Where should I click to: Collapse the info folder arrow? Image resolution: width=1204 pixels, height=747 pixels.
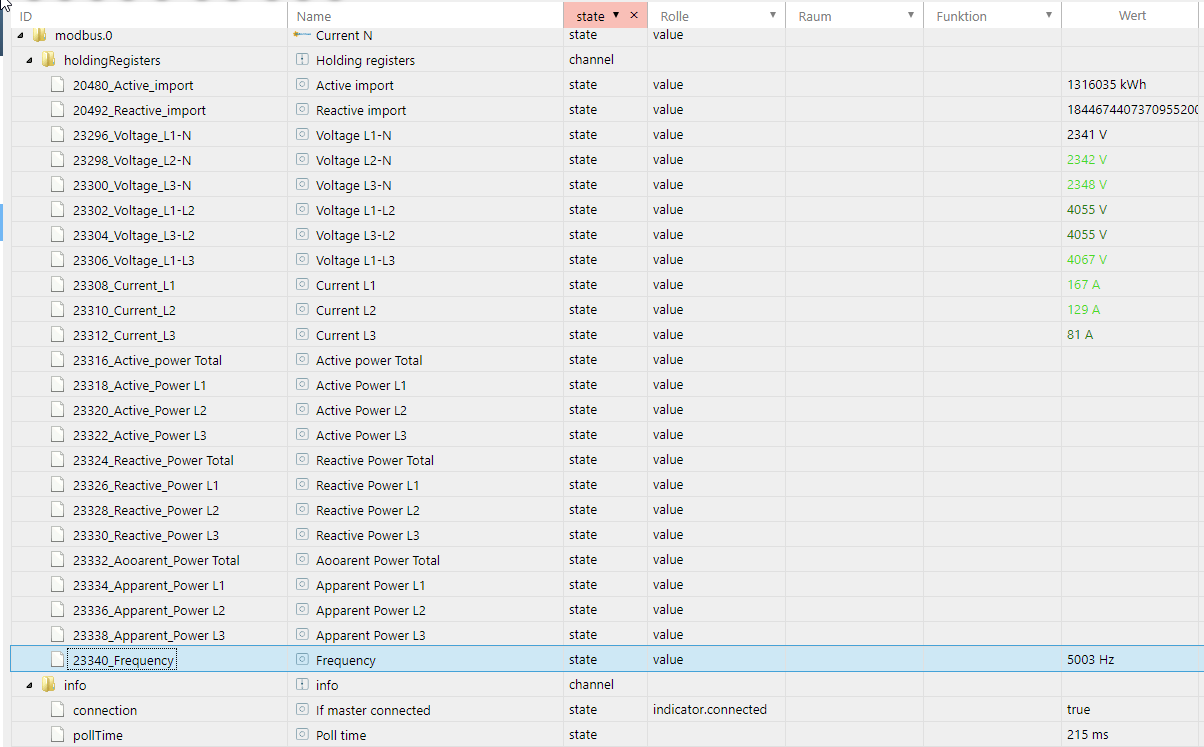(x=30, y=686)
